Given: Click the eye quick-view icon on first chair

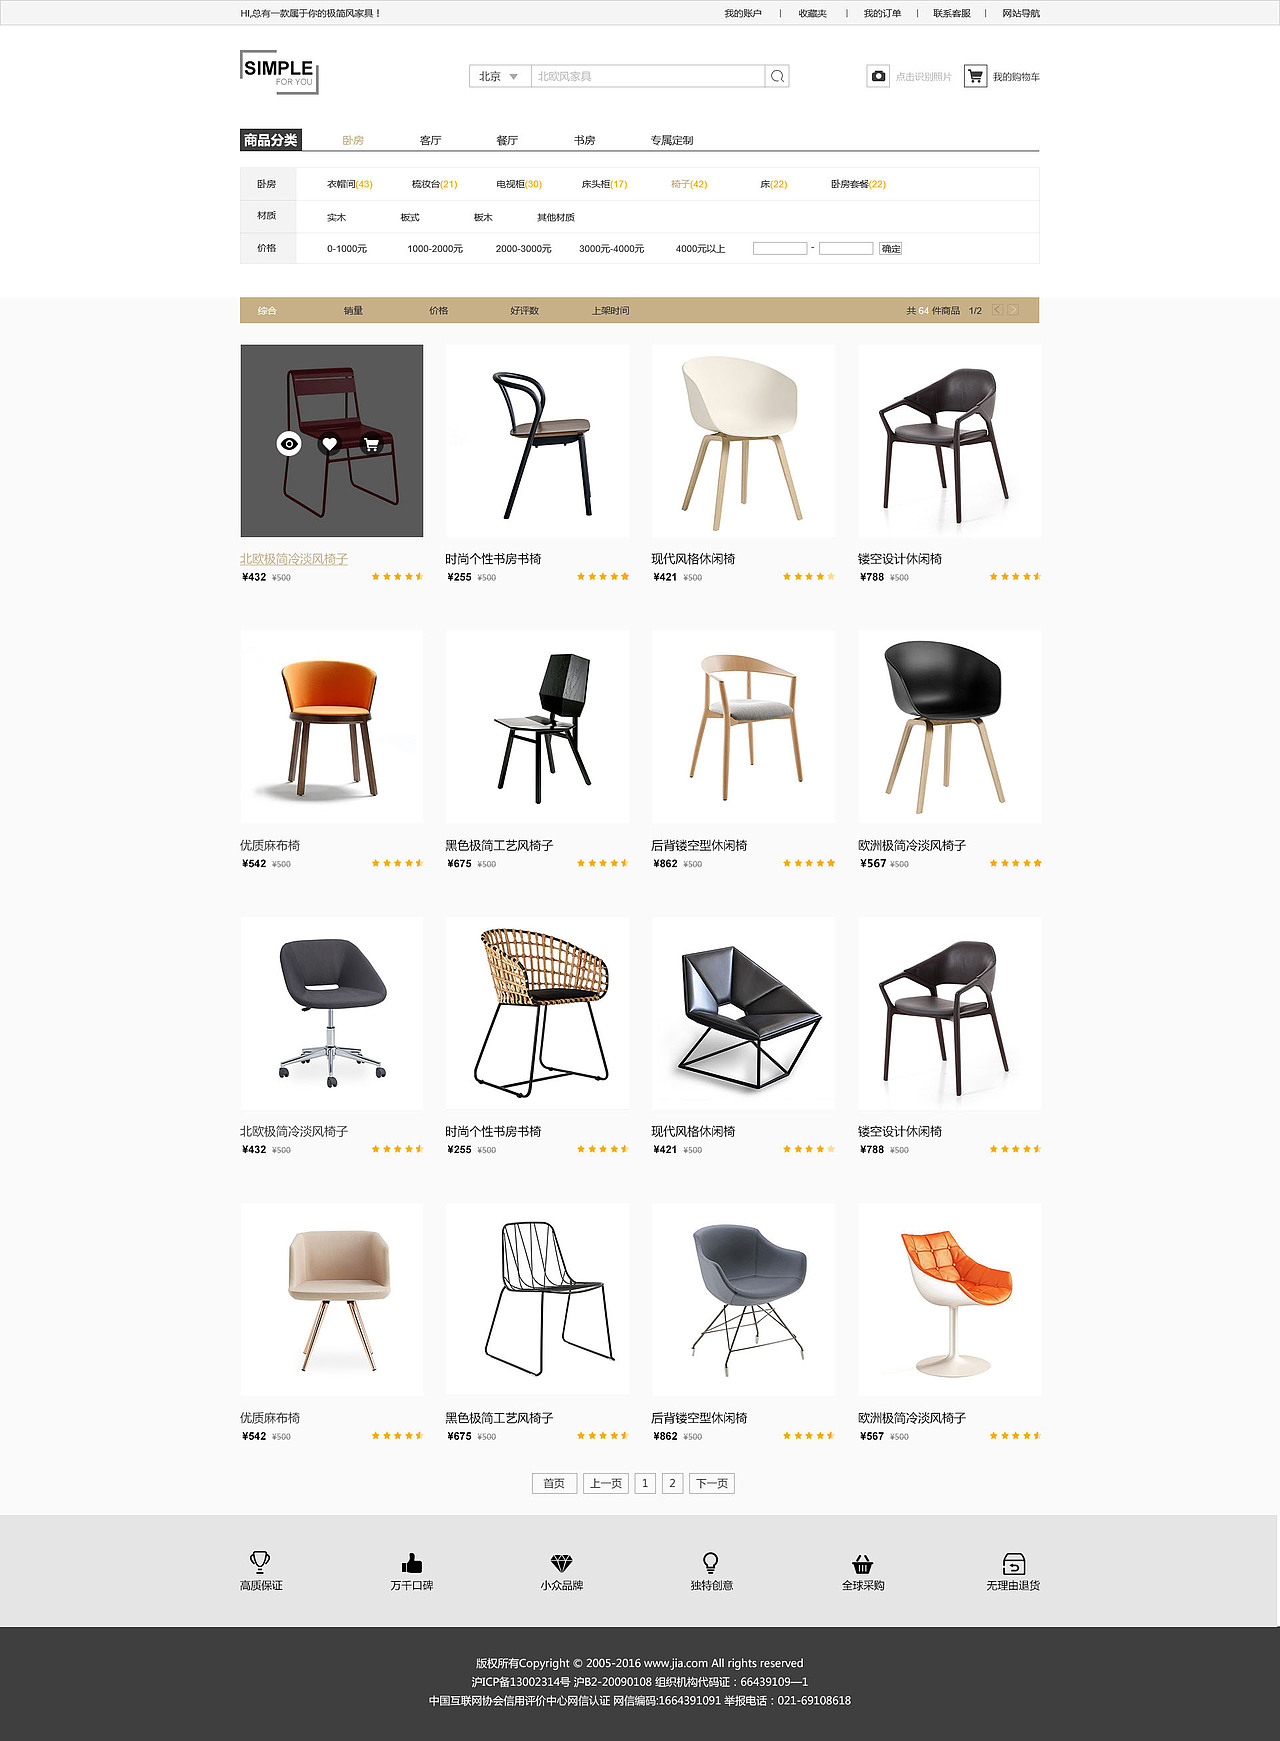Looking at the screenshot, I should (x=289, y=444).
